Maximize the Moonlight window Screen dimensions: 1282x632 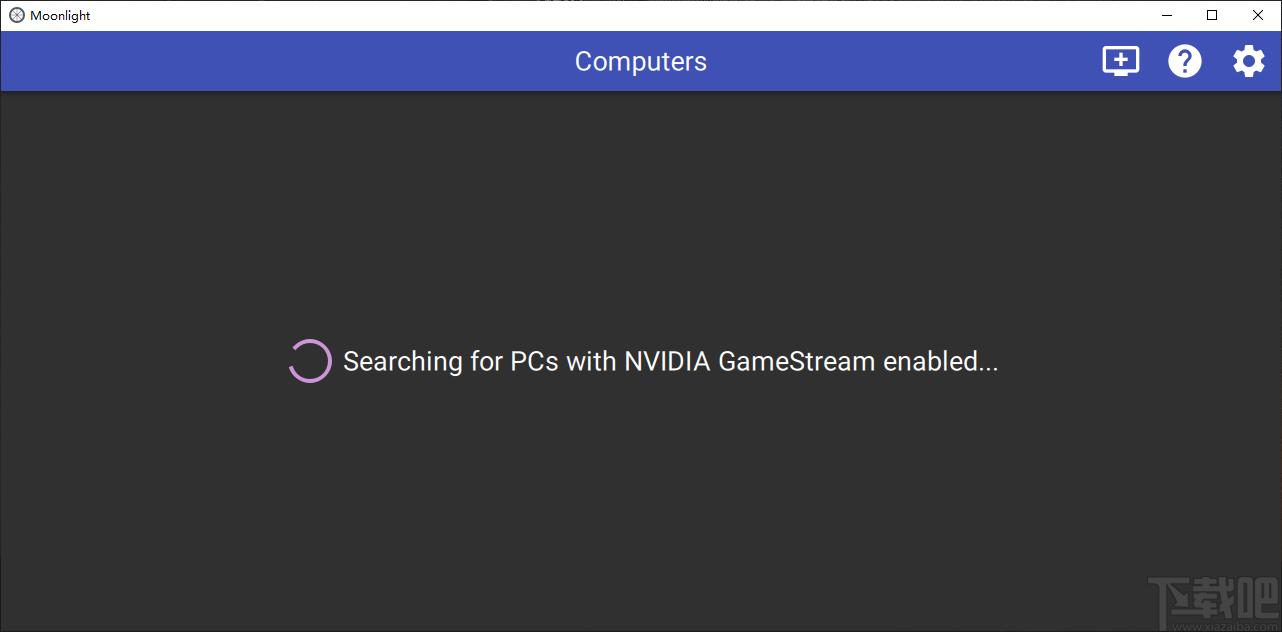tap(1212, 15)
